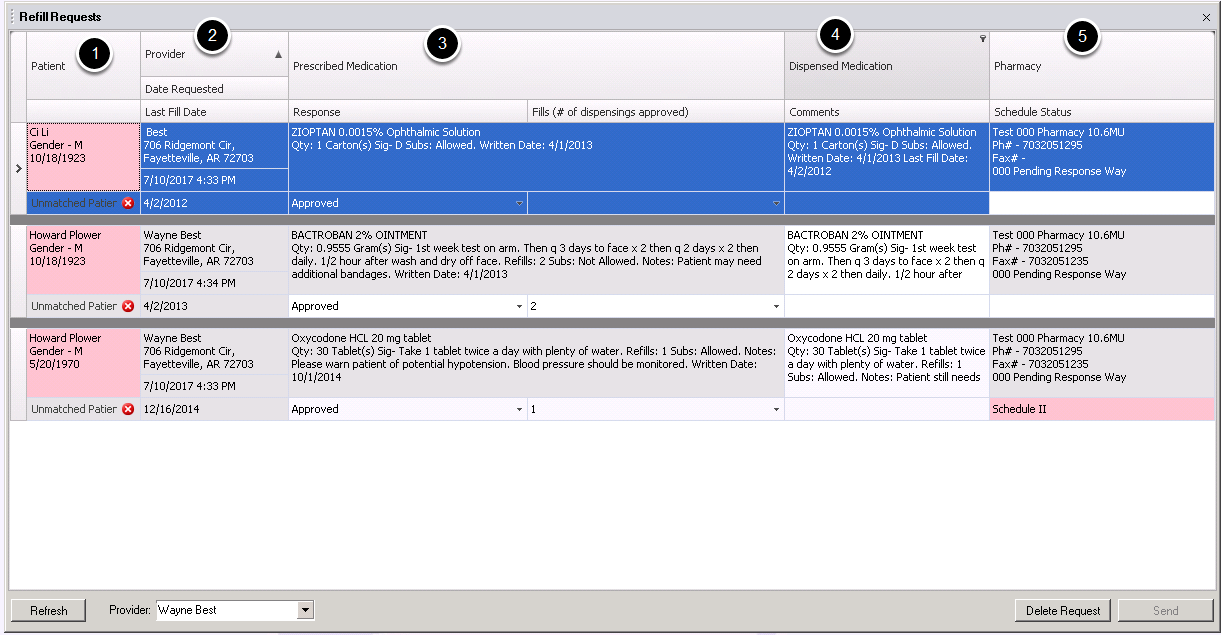Image resolution: width=1221 pixels, height=635 pixels.
Task: Click the sort arrow in the Provider header
Action: pyautogui.click(x=278, y=54)
